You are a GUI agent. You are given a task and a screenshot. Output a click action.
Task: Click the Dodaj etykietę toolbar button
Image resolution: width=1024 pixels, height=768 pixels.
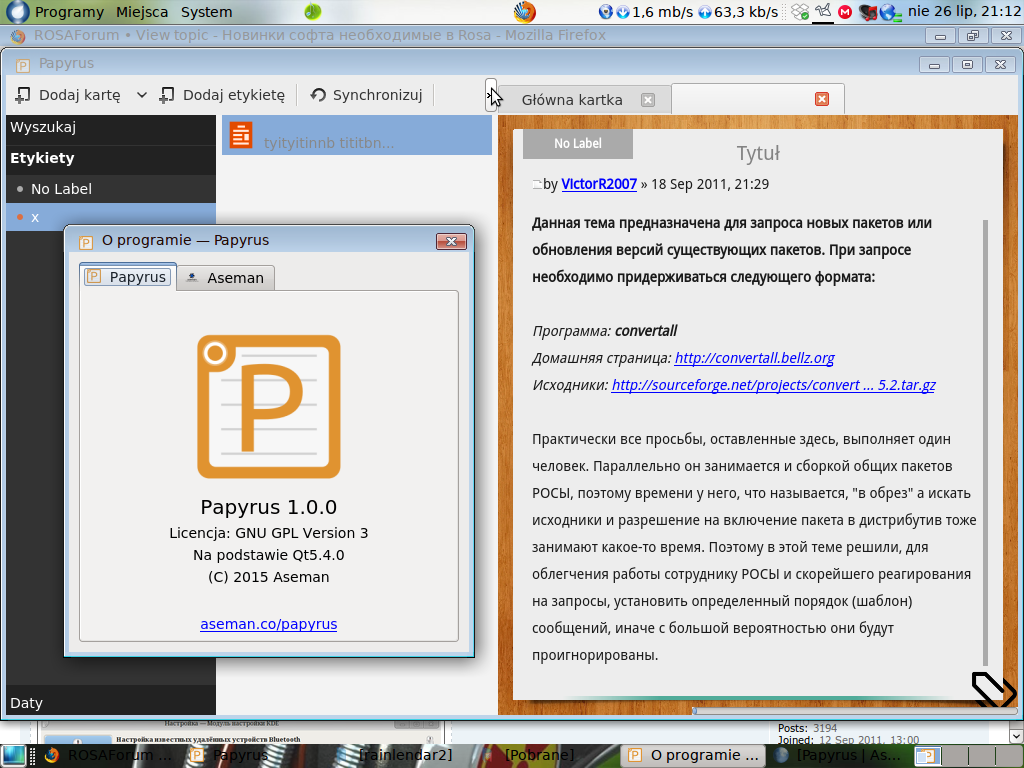coord(222,95)
